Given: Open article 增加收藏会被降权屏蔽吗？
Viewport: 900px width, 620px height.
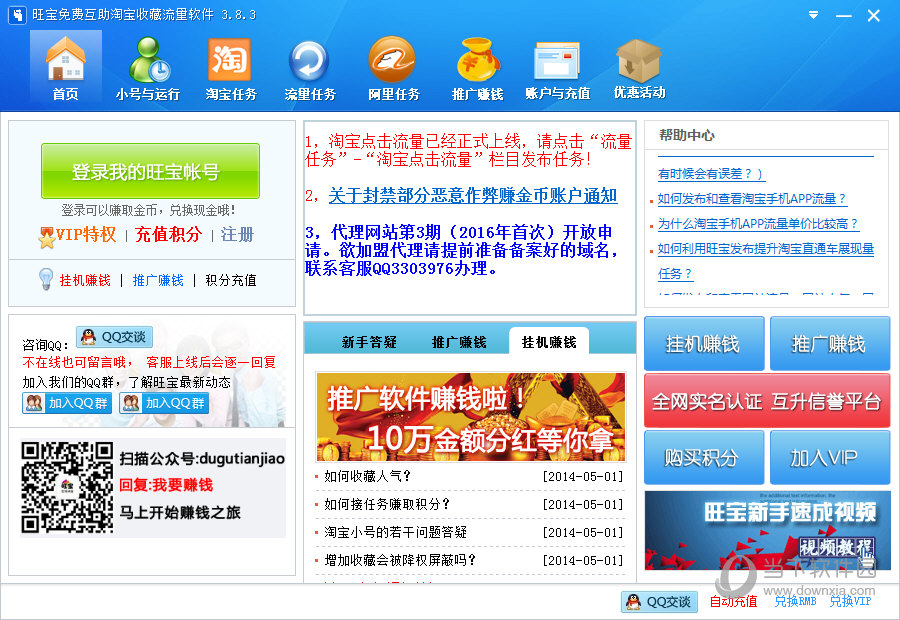Looking at the screenshot, I should click(x=400, y=560).
